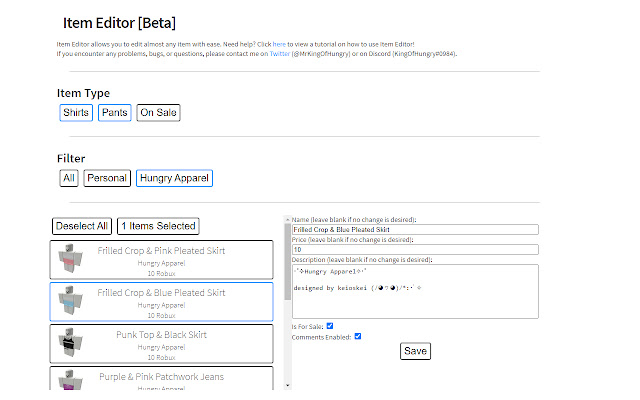Focus the Price input field

tap(415, 249)
